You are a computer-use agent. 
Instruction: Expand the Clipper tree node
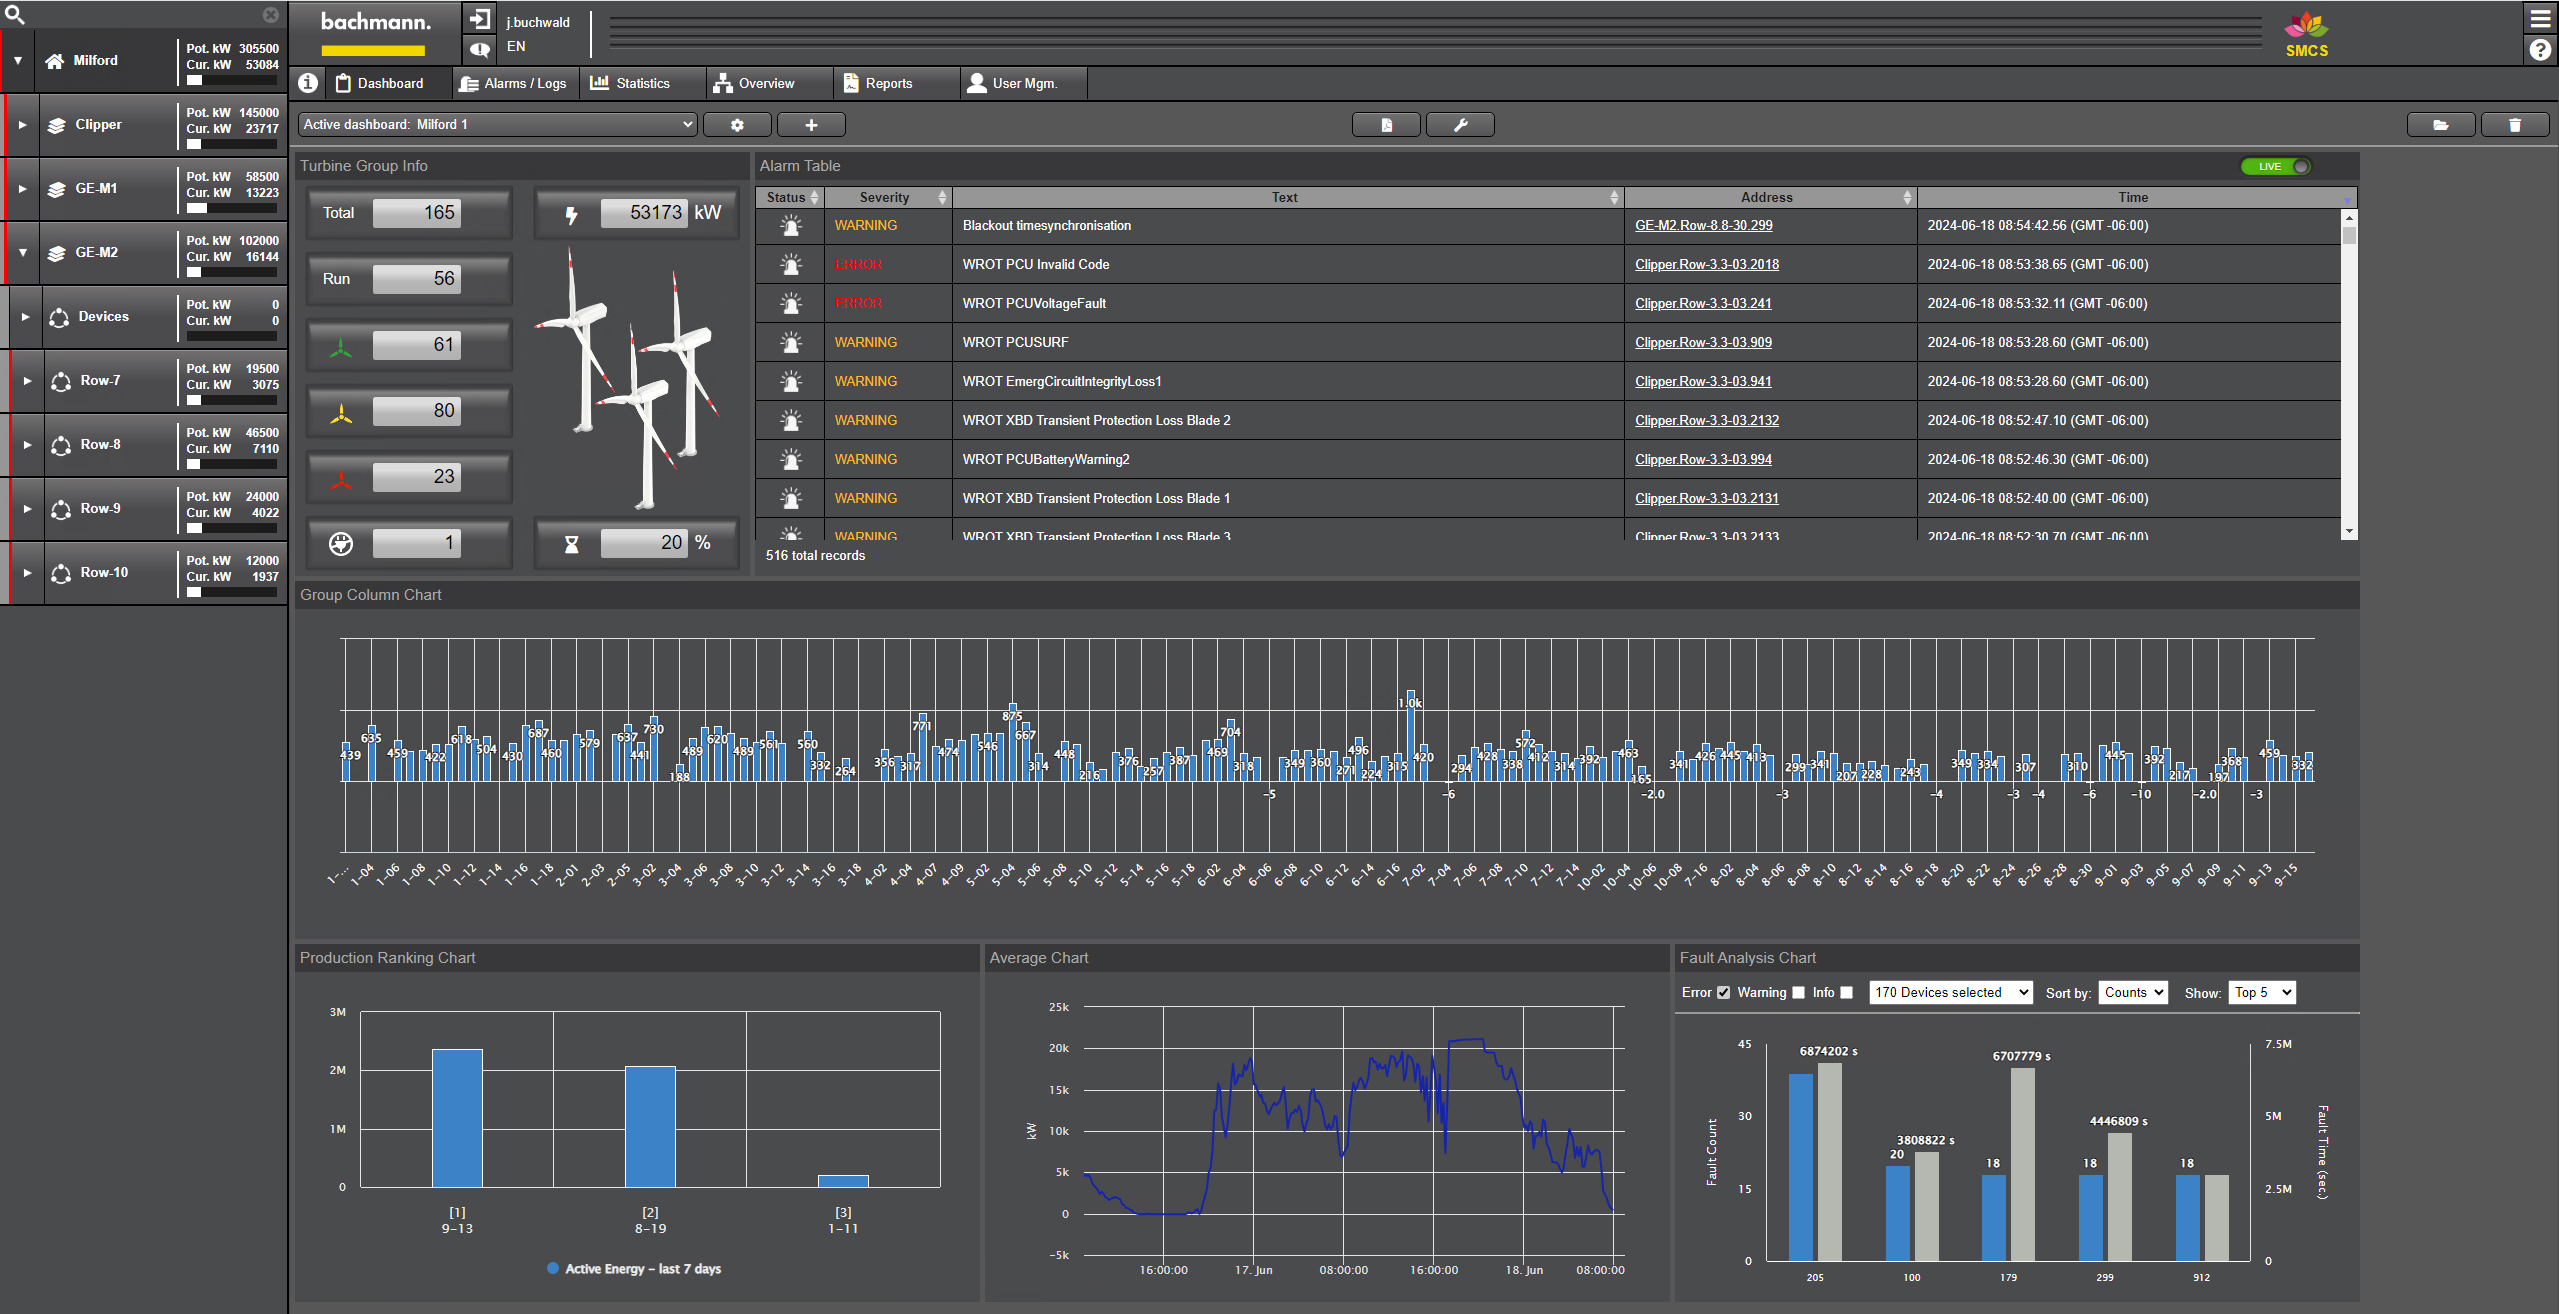pyautogui.click(x=22, y=125)
